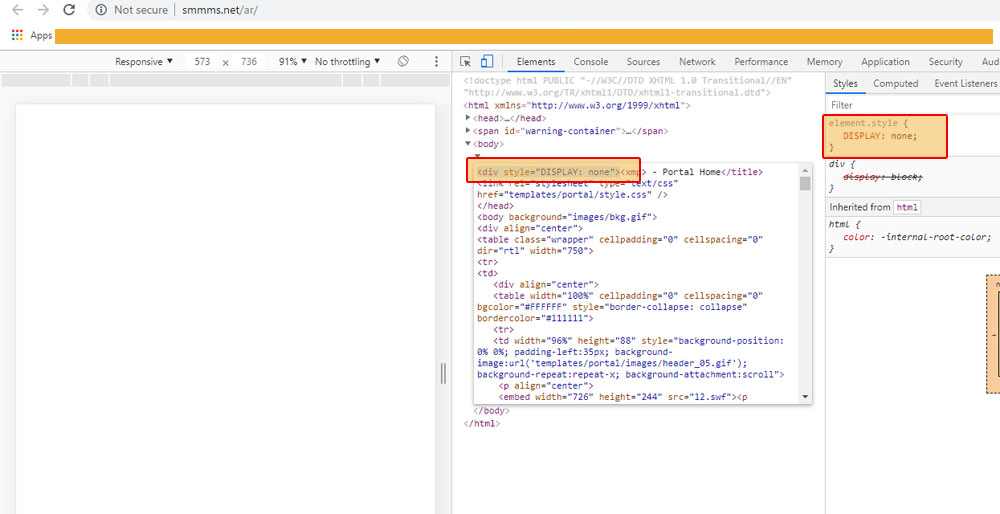This screenshot has width=1000, height=514.
Task: Click the Filter styles input field
Action: [910, 105]
